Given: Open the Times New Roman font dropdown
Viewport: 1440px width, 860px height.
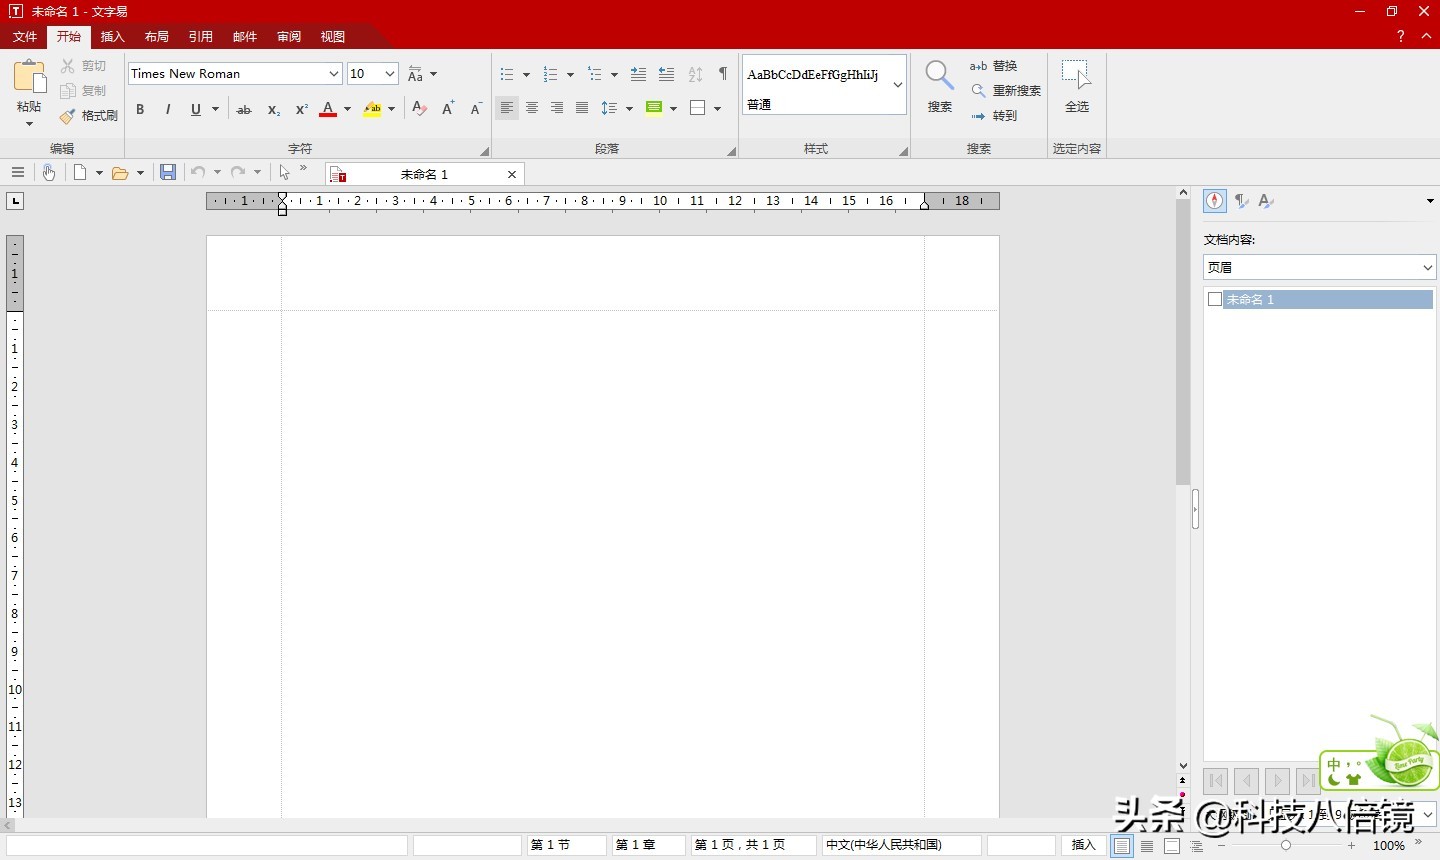Looking at the screenshot, I should click(x=334, y=74).
